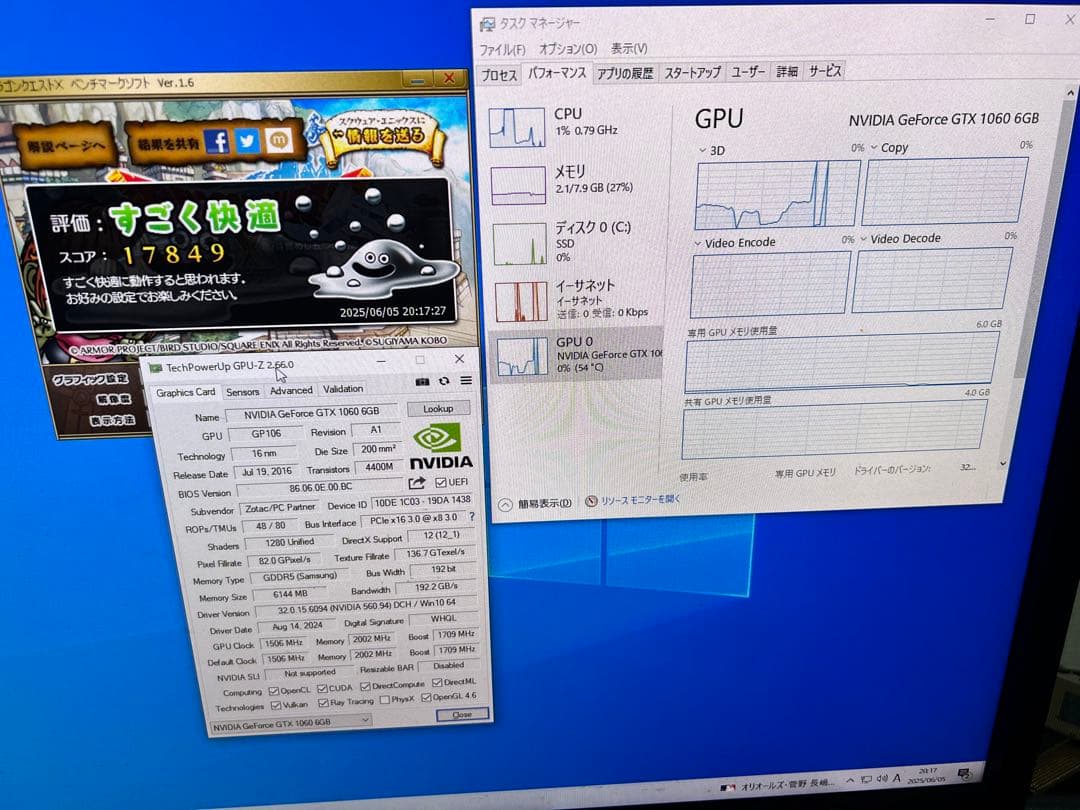The height and width of the screenshot is (810, 1080).
Task: Collapse Task Manager with 簡易表示 chevron
Action: (x=506, y=505)
